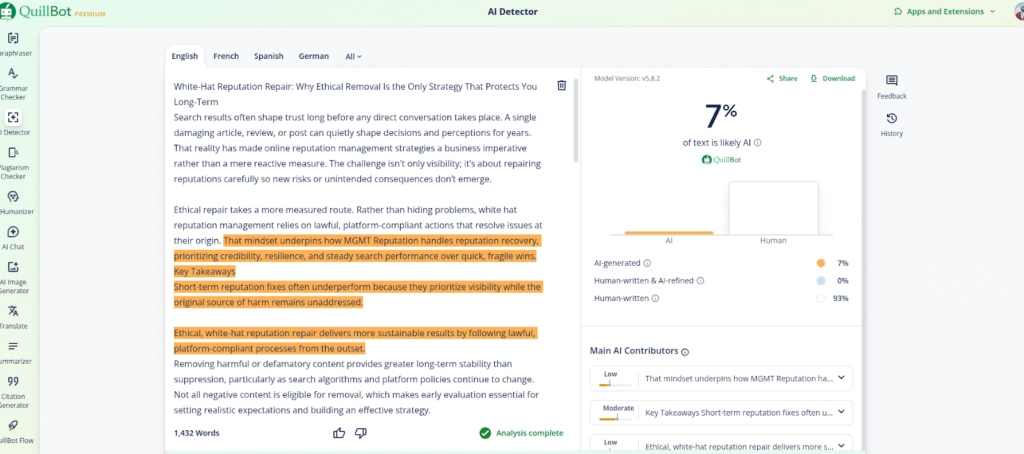
Task: Expand the 'That mindset underpins' contributor row
Action: pyautogui.click(x=841, y=378)
